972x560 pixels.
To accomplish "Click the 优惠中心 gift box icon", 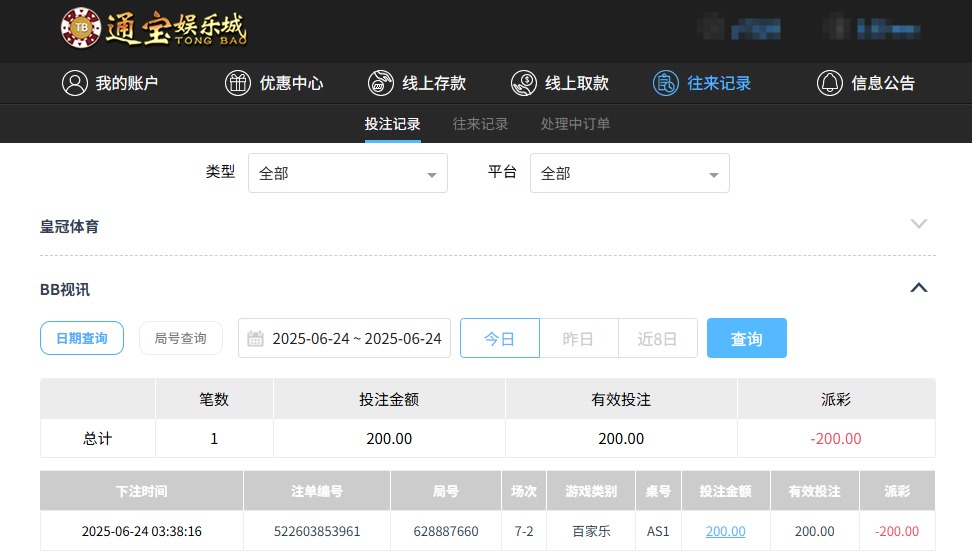I will (238, 83).
